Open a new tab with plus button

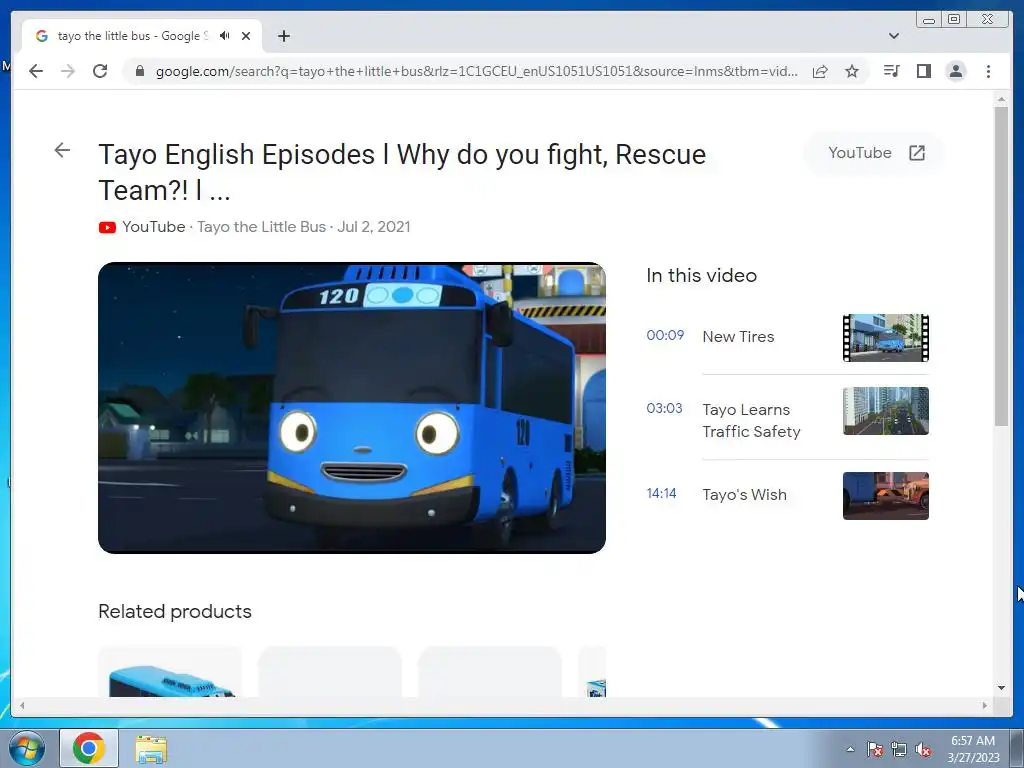pyautogui.click(x=283, y=36)
